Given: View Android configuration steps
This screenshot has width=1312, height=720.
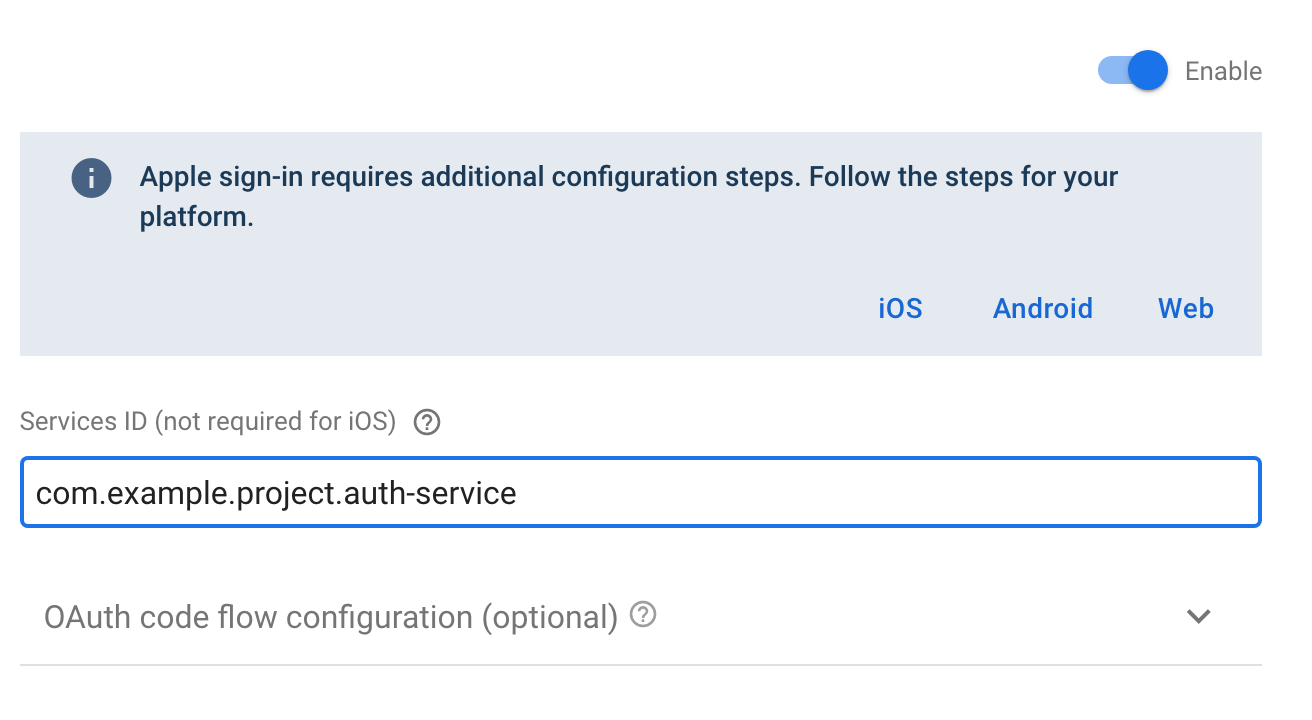Looking at the screenshot, I should pos(1042,308).
